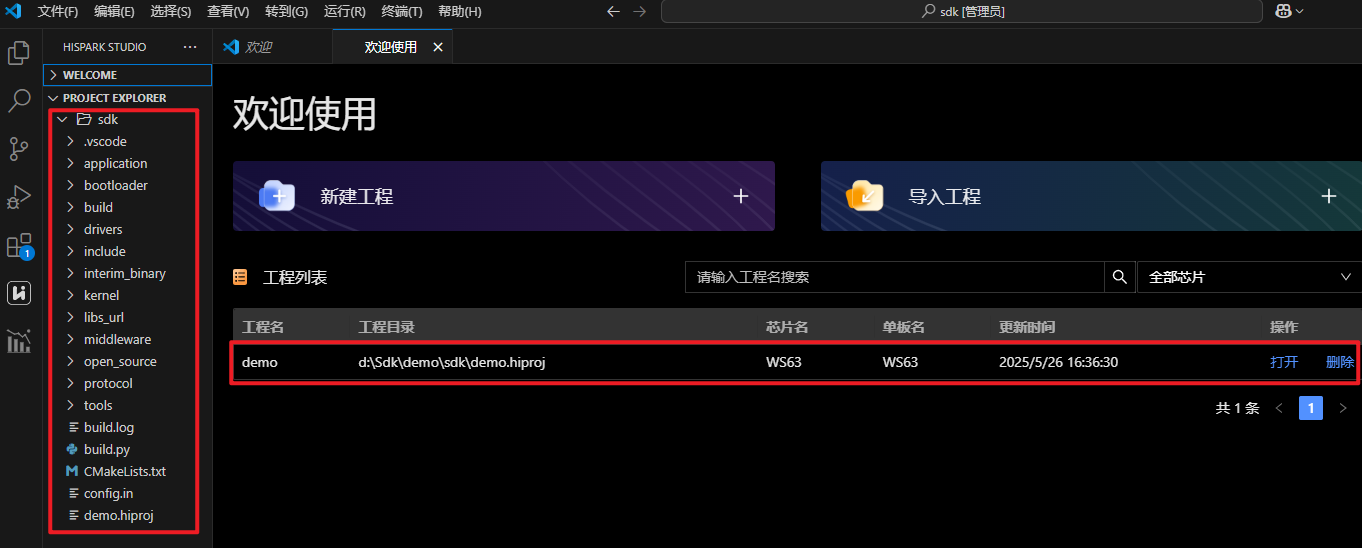Click the project search magnifier icon
This screenshot has height=548, width=1362.
1119,277
